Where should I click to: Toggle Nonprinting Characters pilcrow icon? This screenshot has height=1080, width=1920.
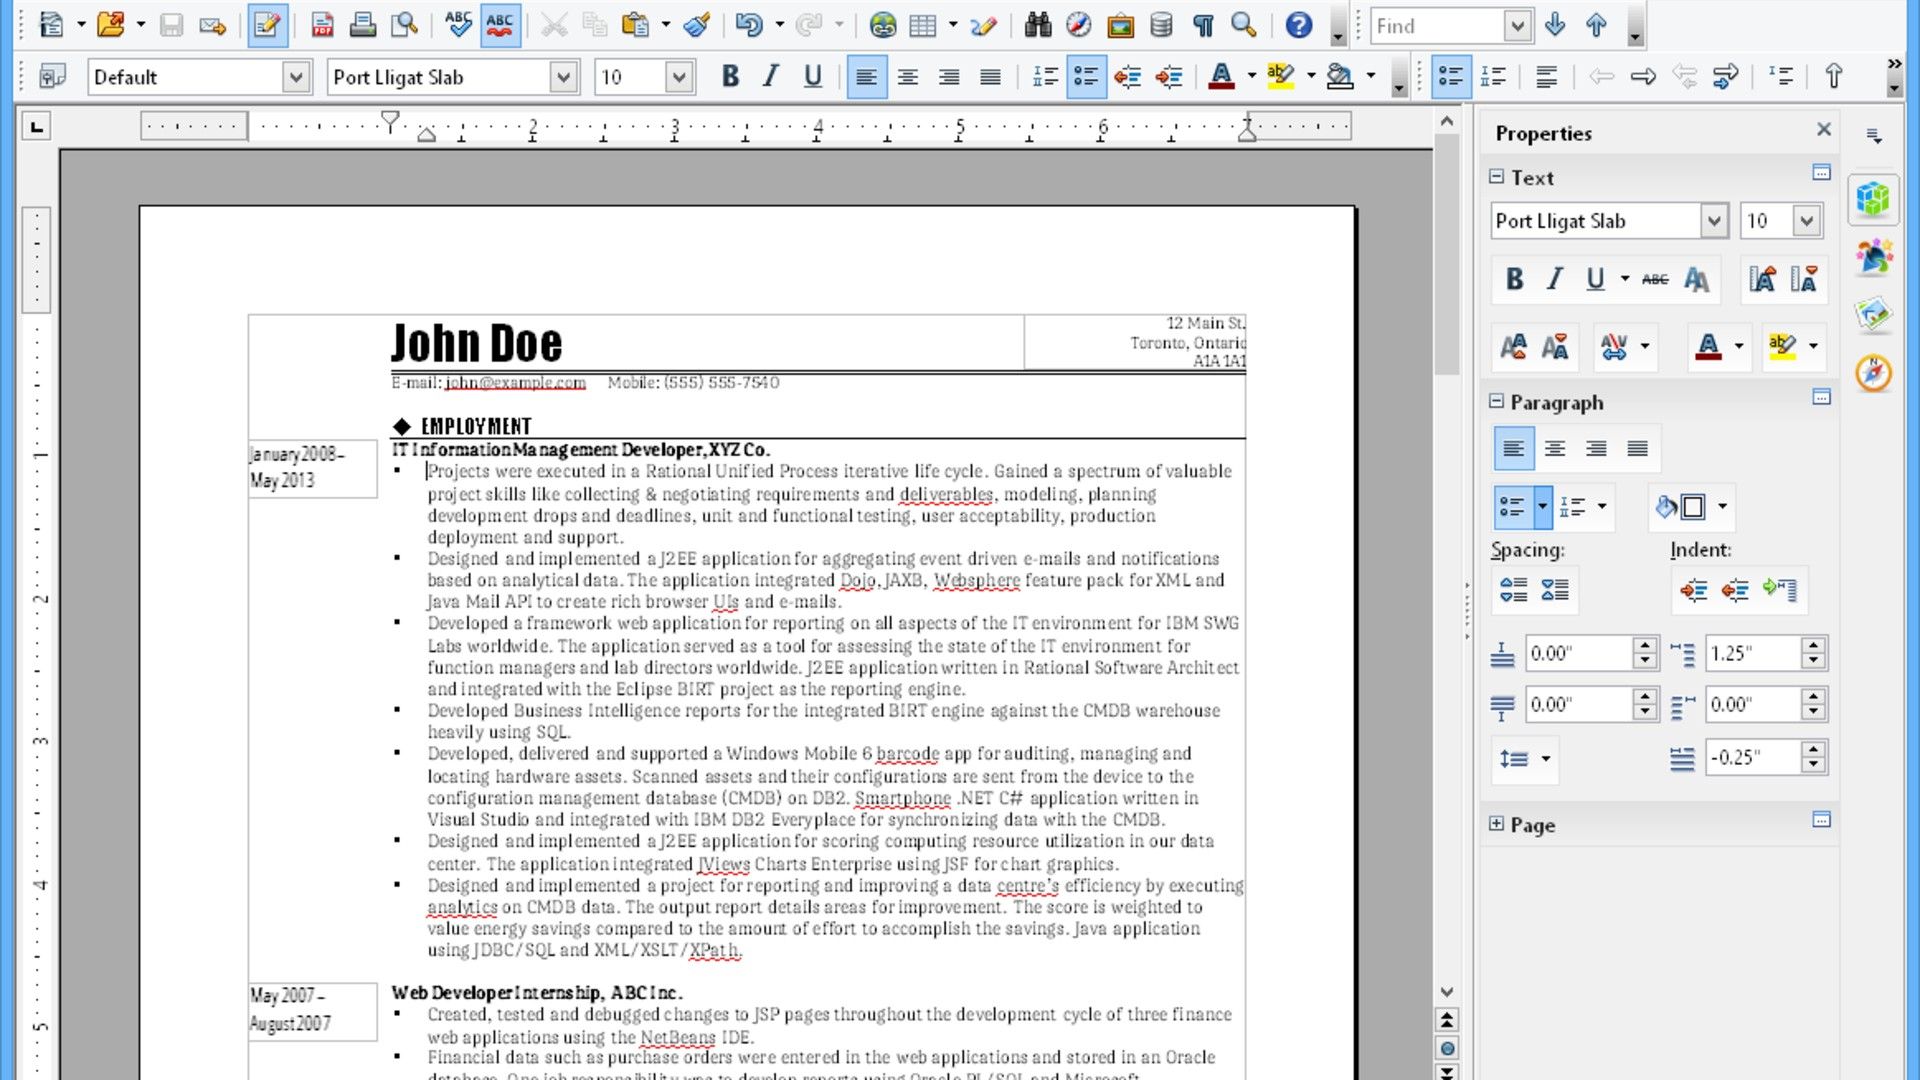1203,25
